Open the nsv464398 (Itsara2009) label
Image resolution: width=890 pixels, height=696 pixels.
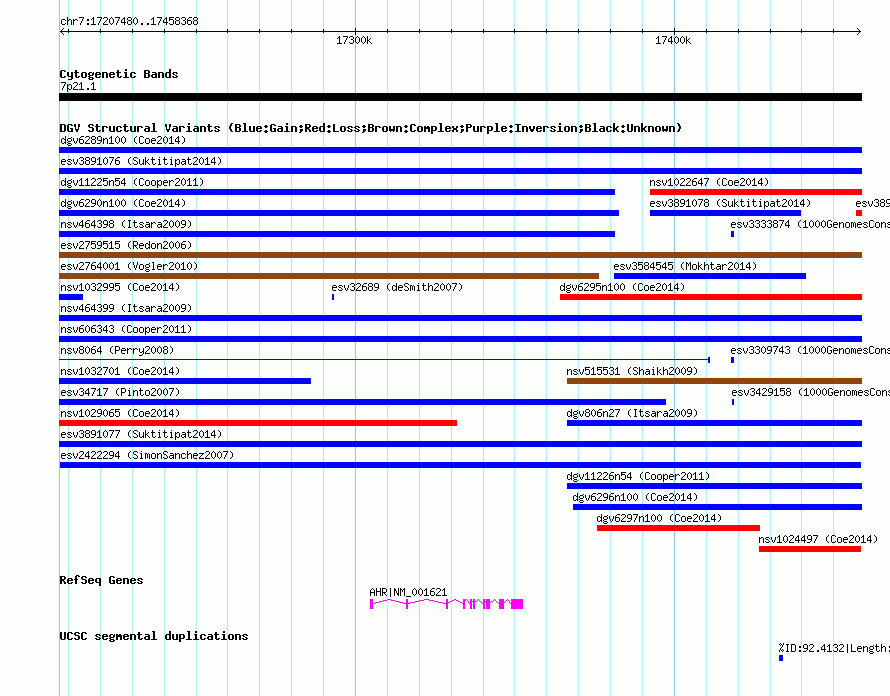click(126, 224)
